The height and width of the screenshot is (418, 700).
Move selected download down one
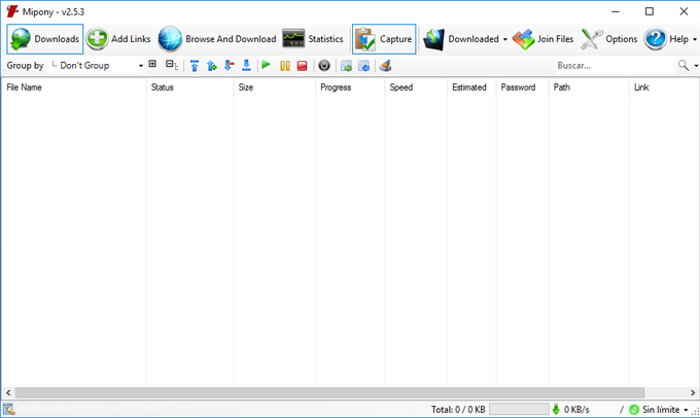click(229, 66)
